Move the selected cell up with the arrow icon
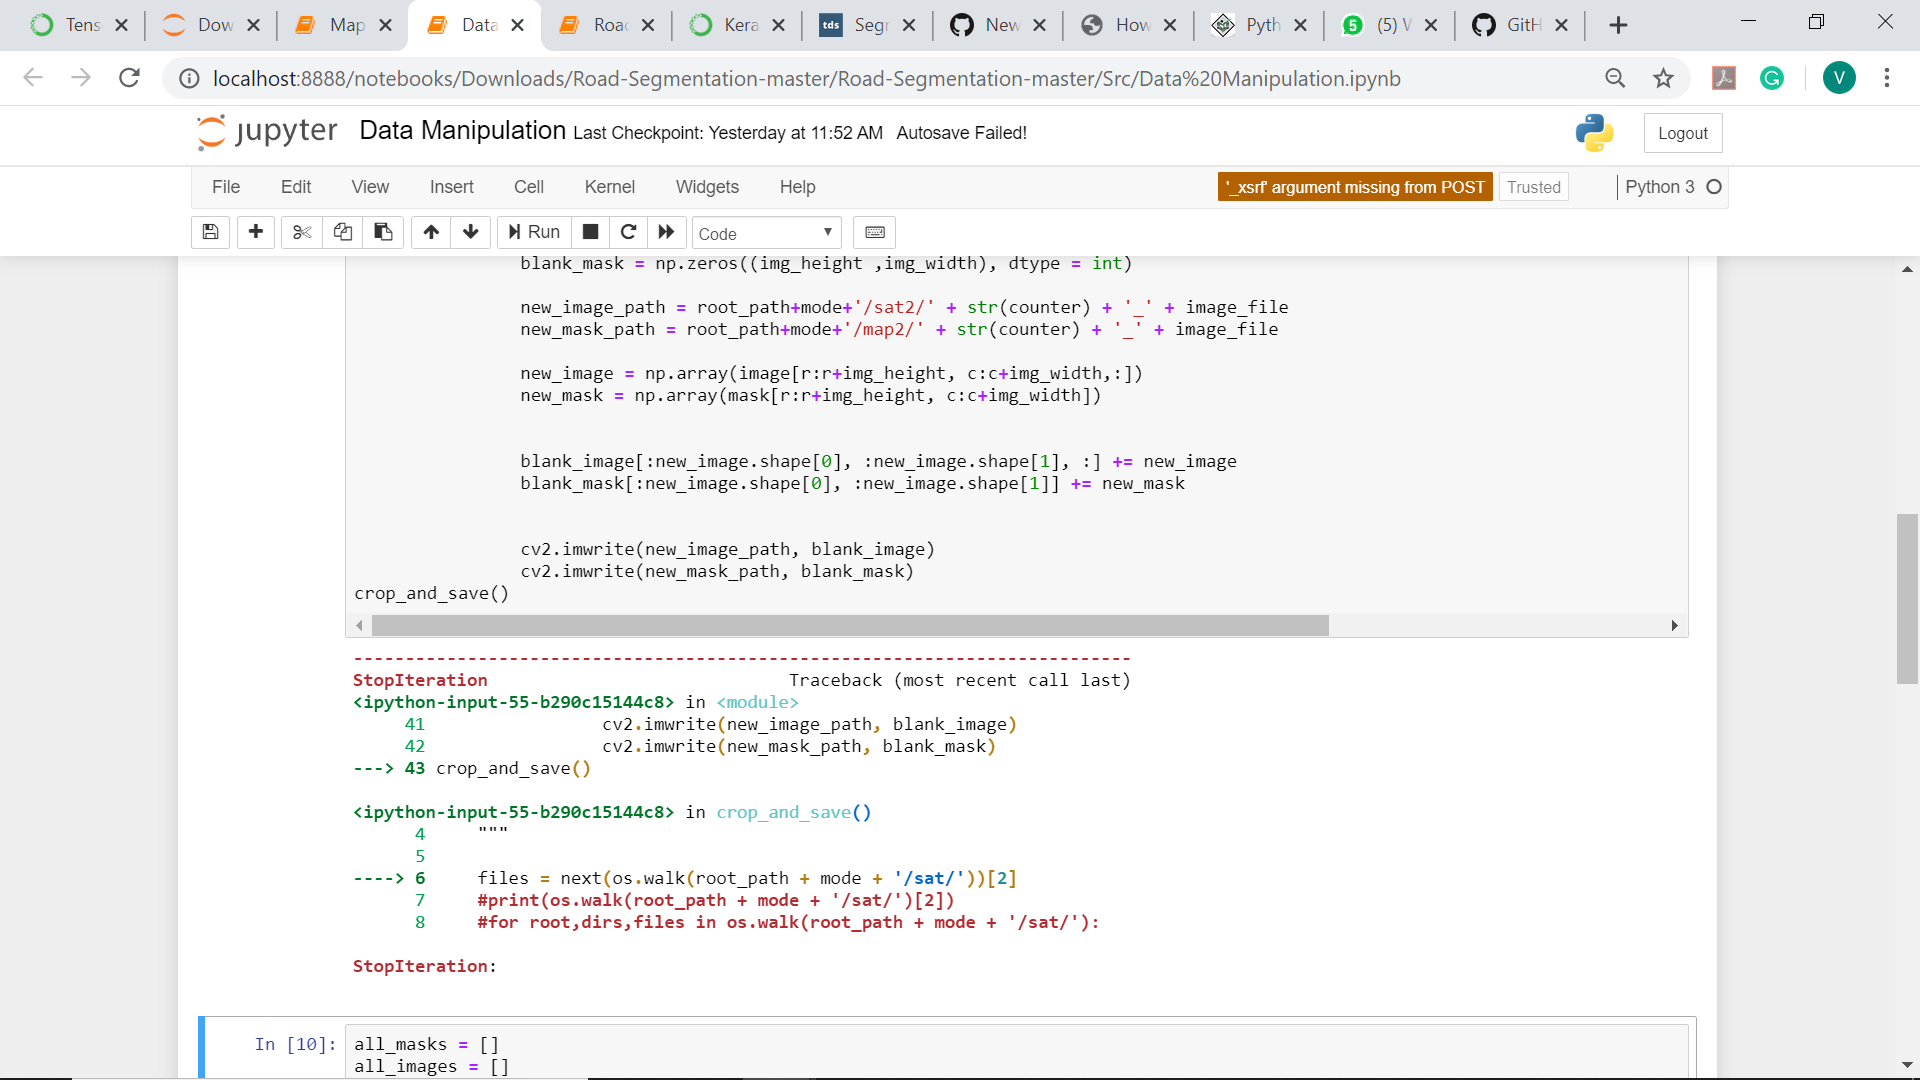Viewport: 1920px width, 1080px height. (431, 232)
